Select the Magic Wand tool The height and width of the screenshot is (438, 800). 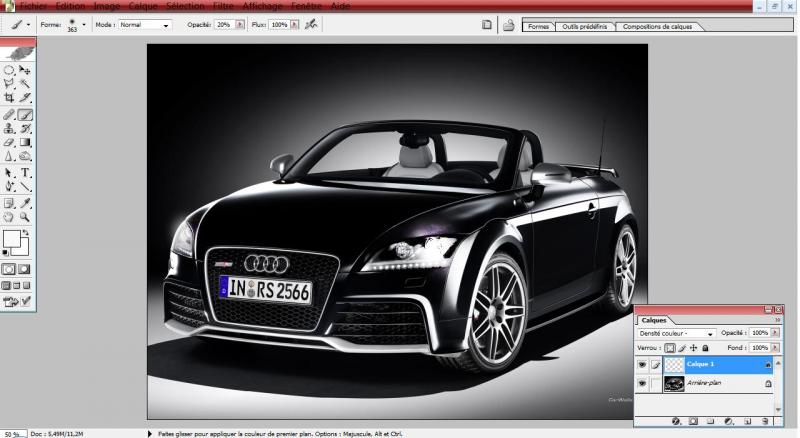24,84
